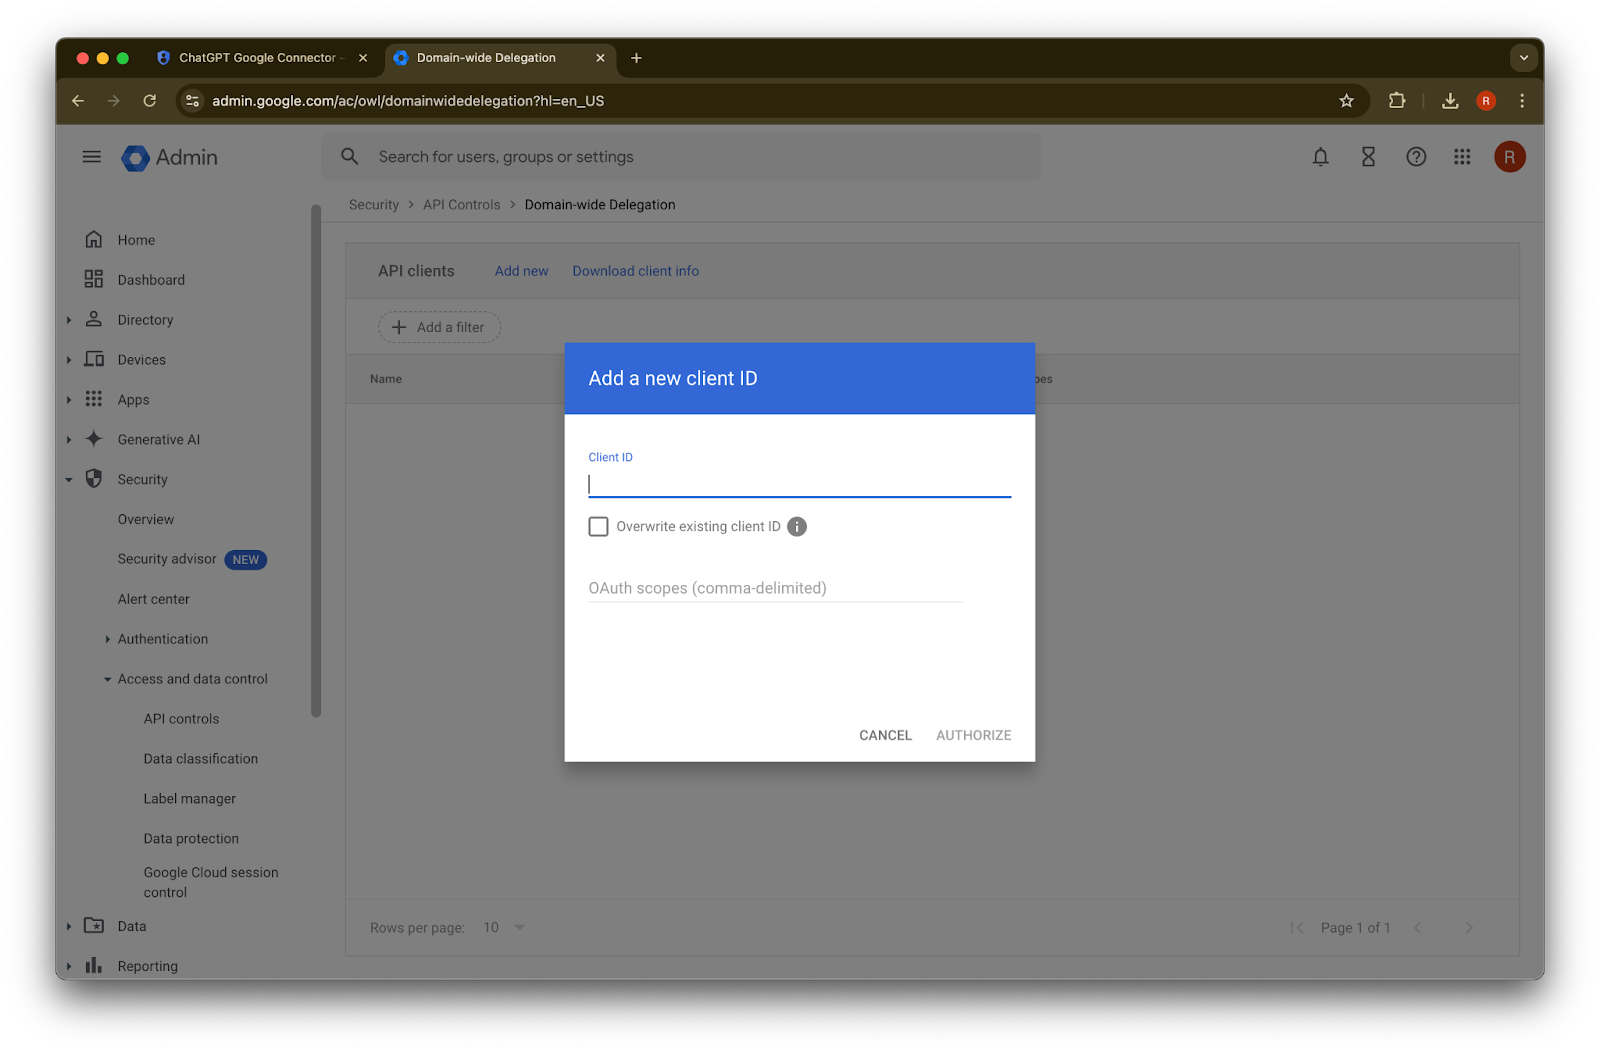
Task: Click the Reporting bar chart icon
Action: [x=94, y=966]
